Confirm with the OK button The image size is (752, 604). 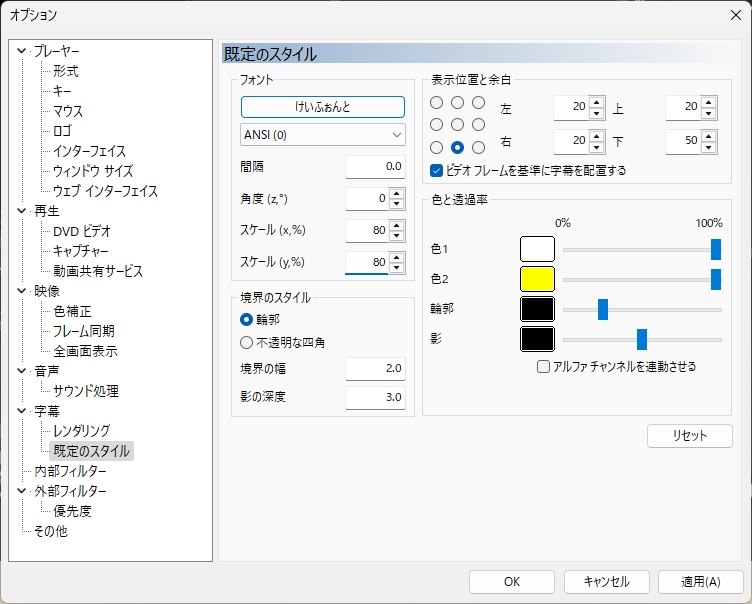tap(512, 581)
